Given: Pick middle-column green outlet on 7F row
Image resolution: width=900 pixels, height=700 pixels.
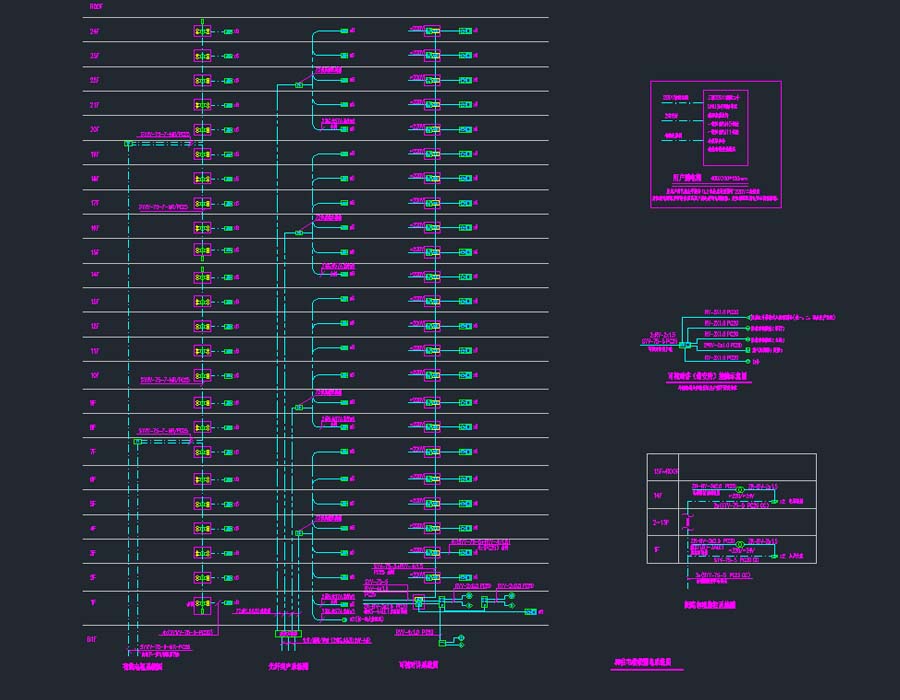Looking at the screenshot, I should click(x=344, y=452).
